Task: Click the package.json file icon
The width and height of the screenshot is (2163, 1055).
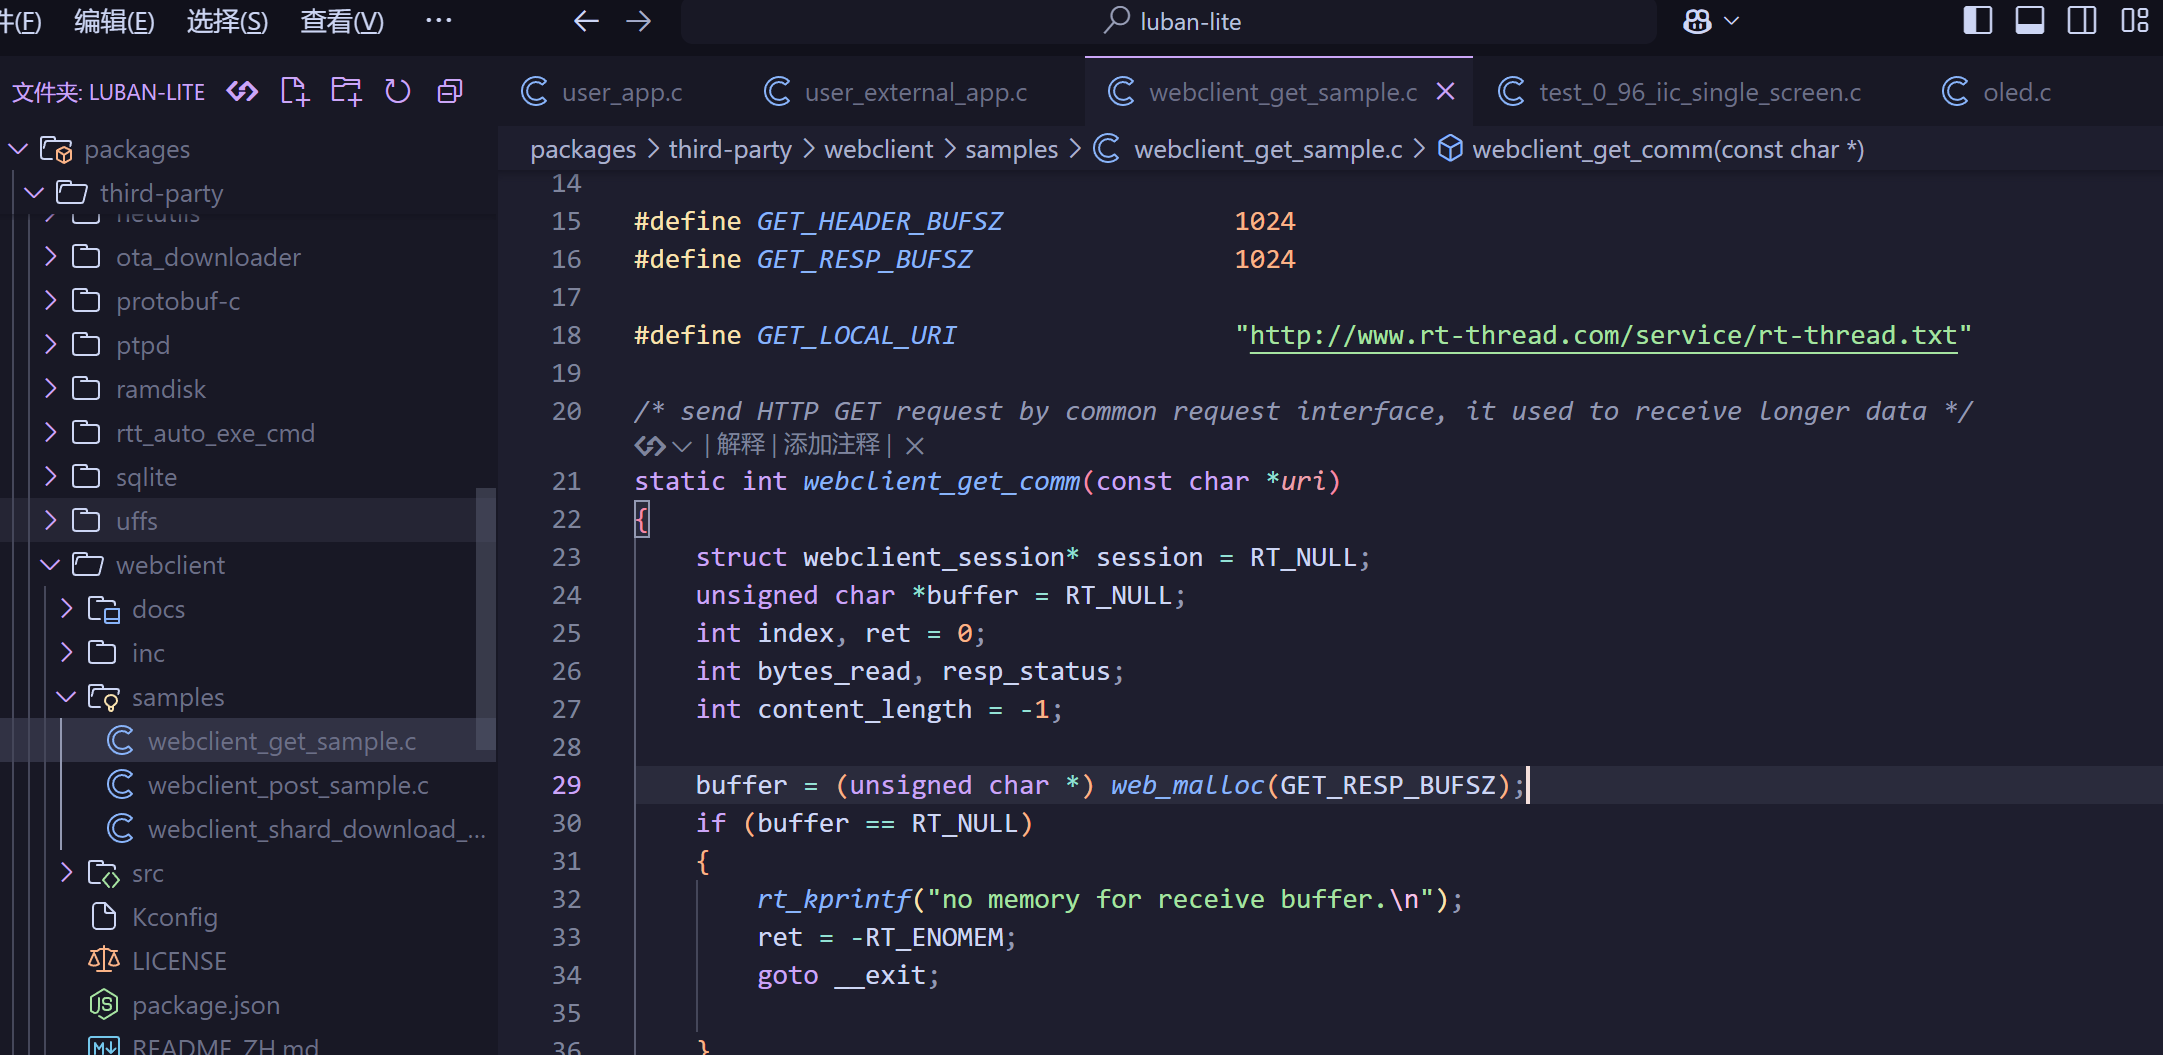Action: coord(104,1005)
